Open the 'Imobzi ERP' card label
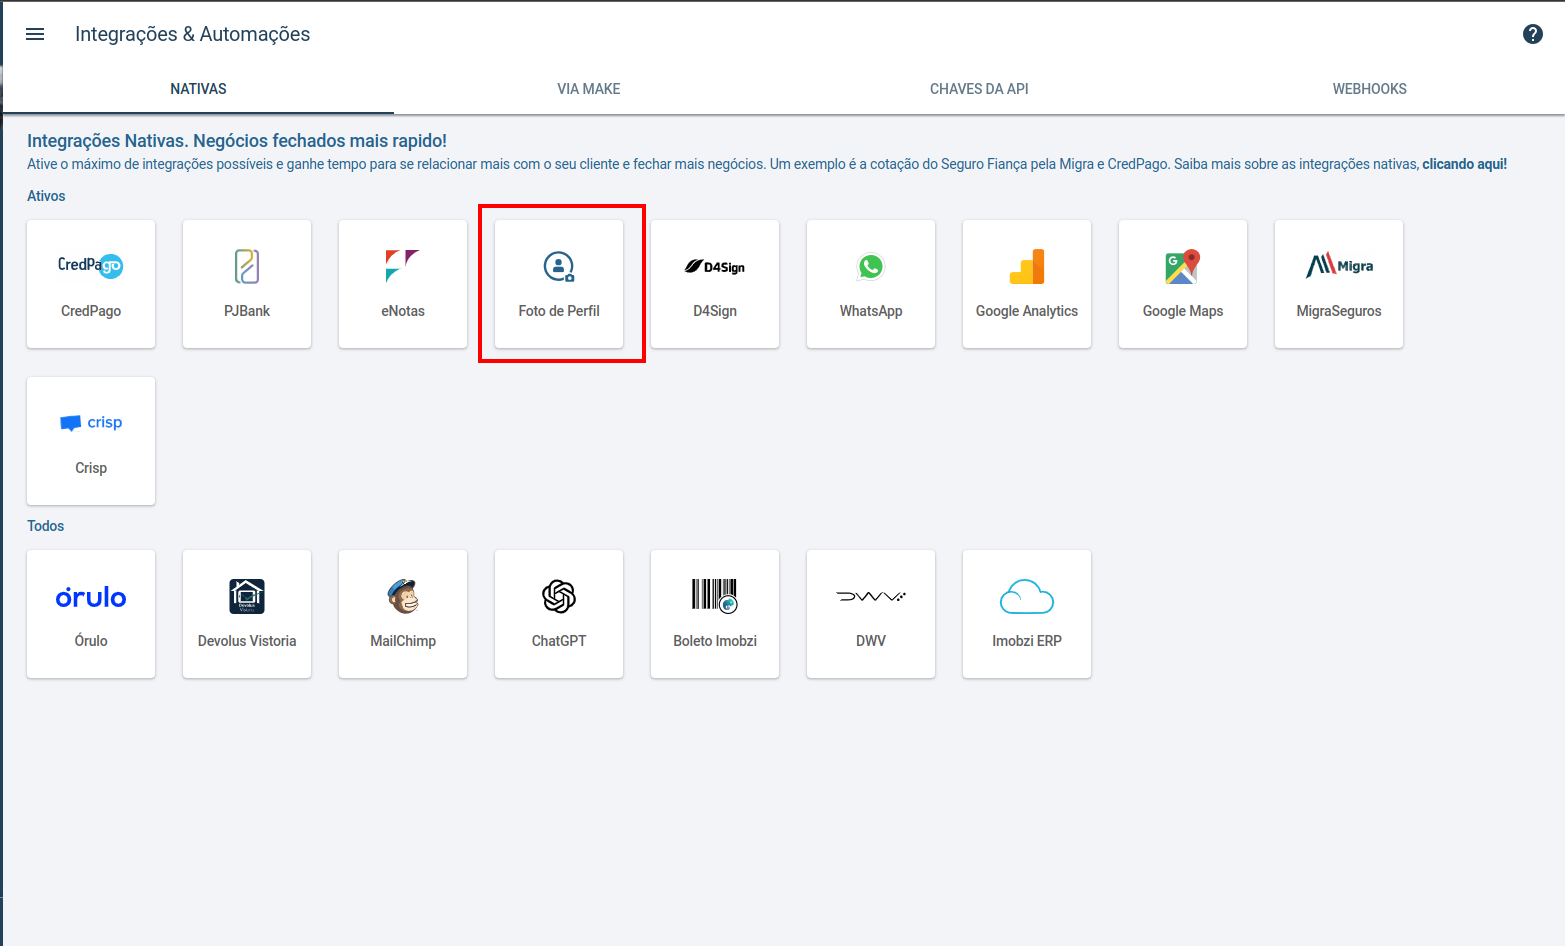The height and width of the screenshot is (946, 1565). point(1027,641)
